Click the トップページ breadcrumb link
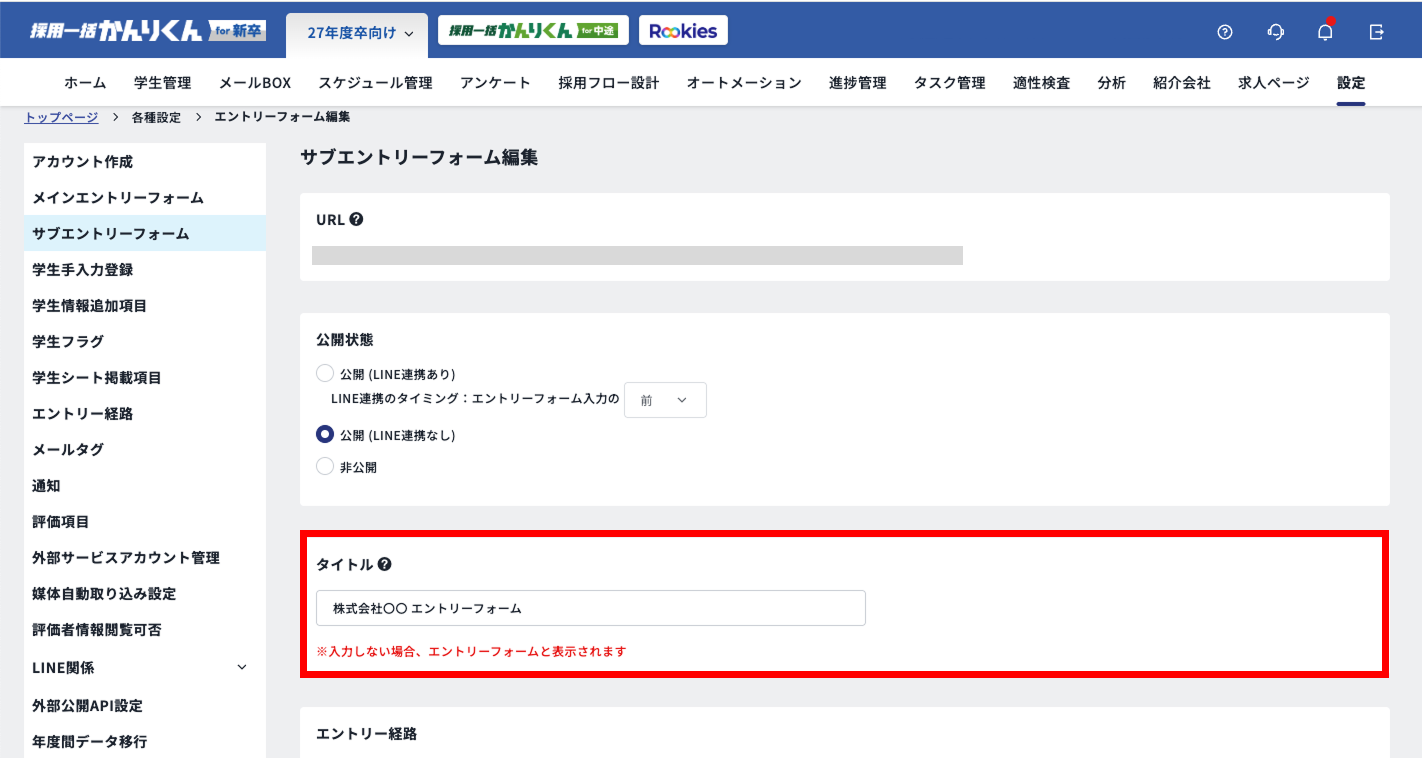 [x=62, y=117]
